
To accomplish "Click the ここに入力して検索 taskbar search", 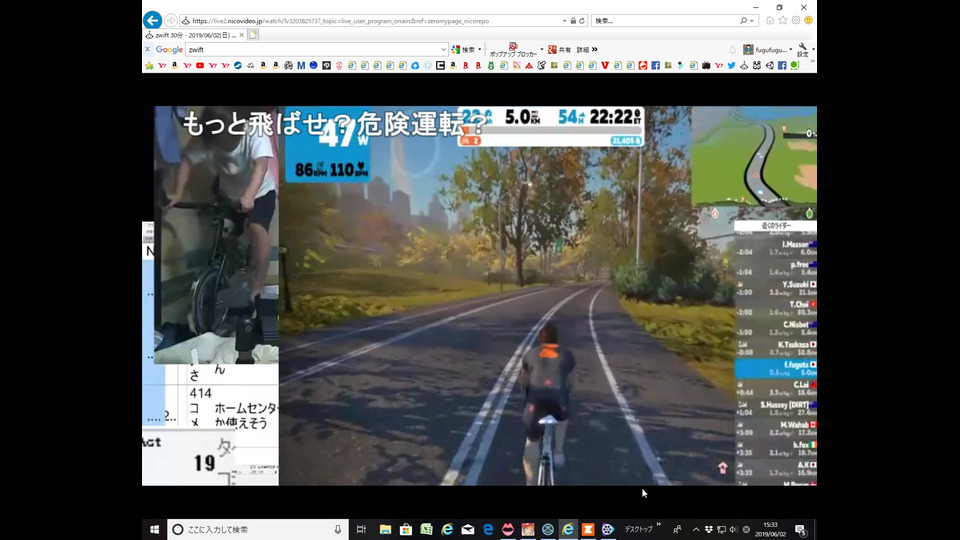I will coord(258,529).
